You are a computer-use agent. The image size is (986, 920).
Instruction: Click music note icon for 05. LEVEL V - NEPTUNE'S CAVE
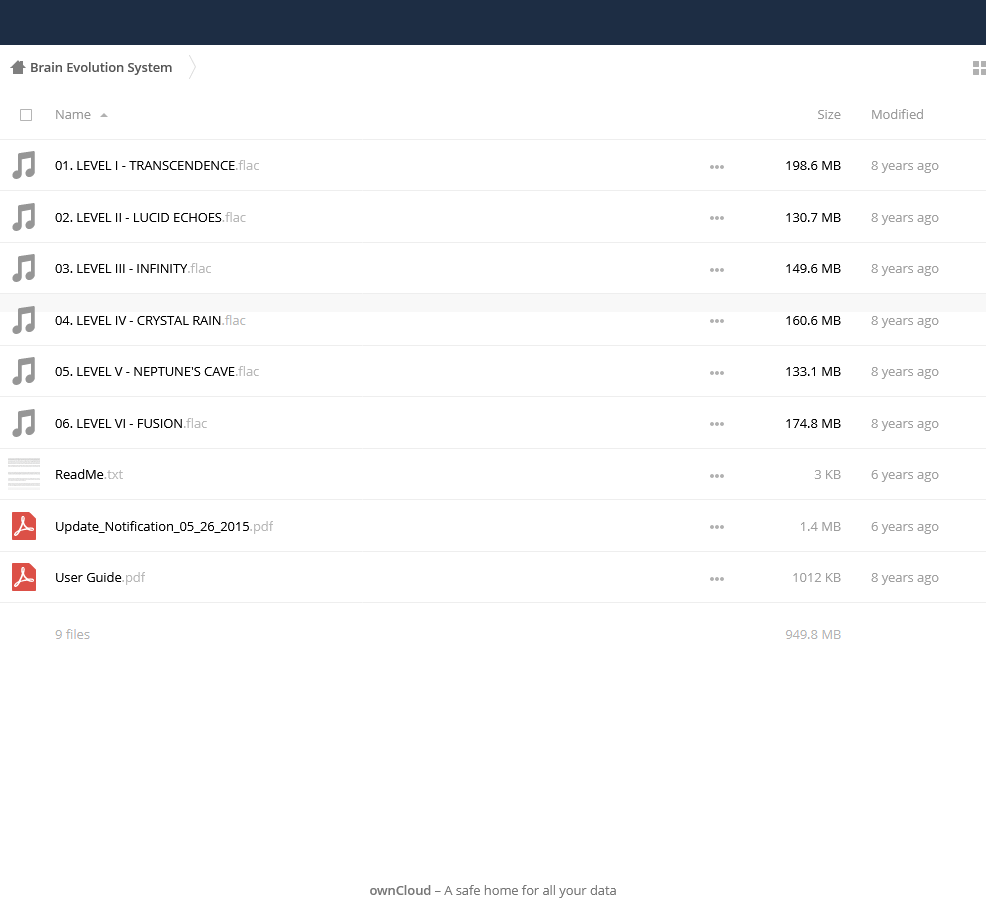[x=24, y=372]
